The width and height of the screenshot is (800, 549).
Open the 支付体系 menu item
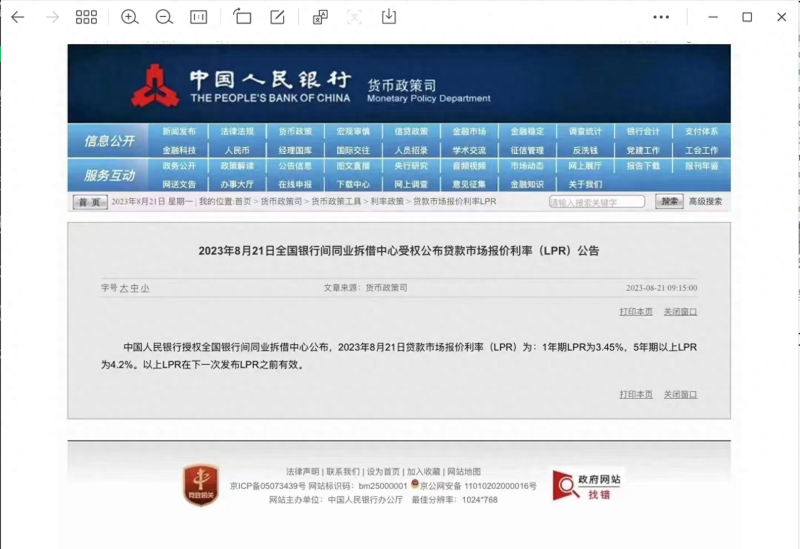(x=702, y=132)
